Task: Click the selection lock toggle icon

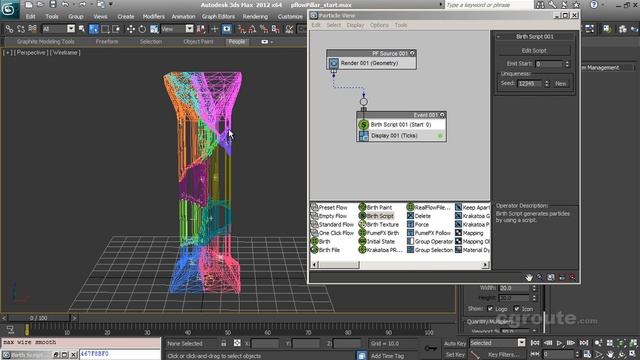Action: (x=224, y=343)
